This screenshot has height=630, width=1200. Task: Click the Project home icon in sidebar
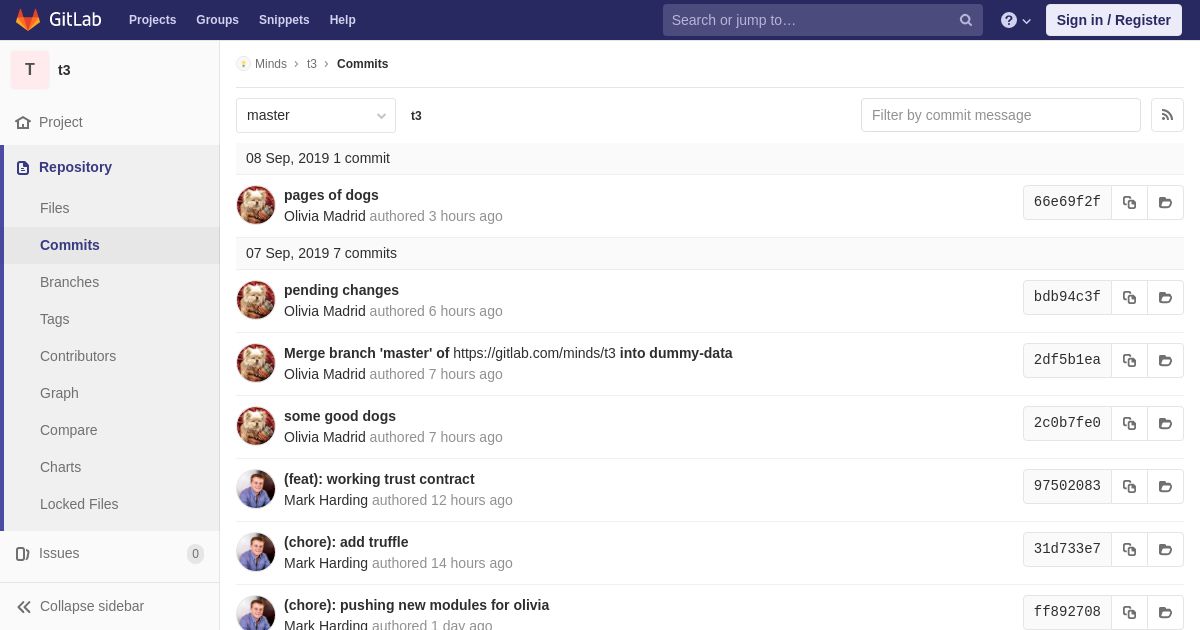pos(23,122)
